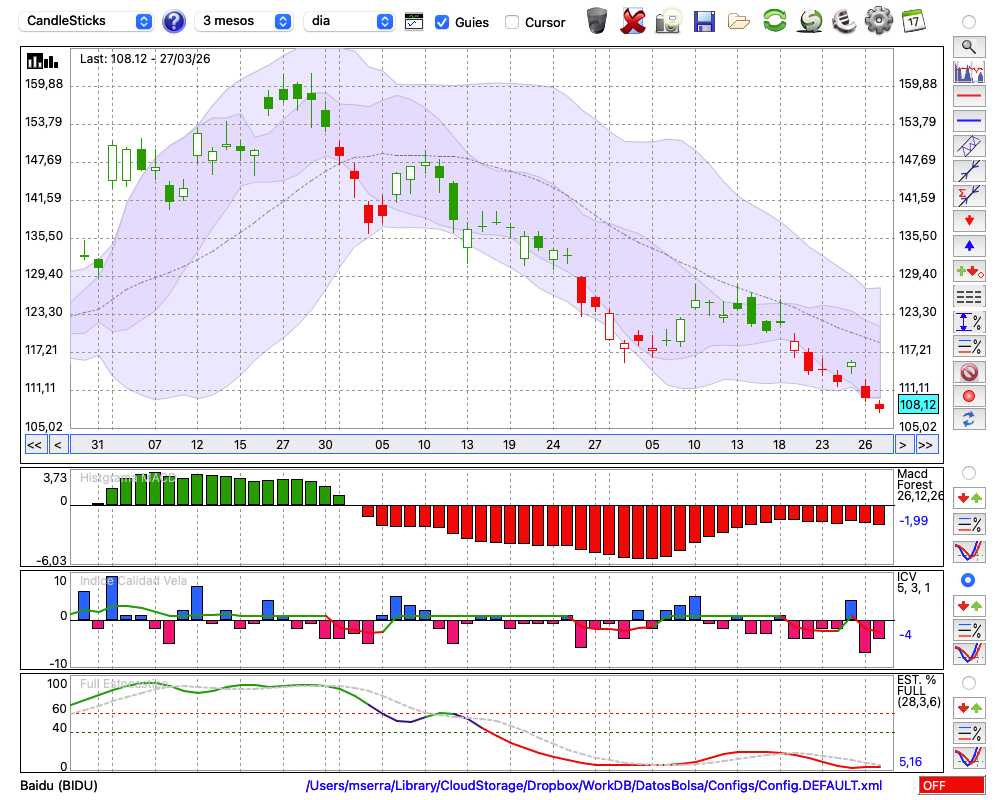1000x800 pixels.
Task: Click the trash can icon in toolbar
Action: [597, 21]
